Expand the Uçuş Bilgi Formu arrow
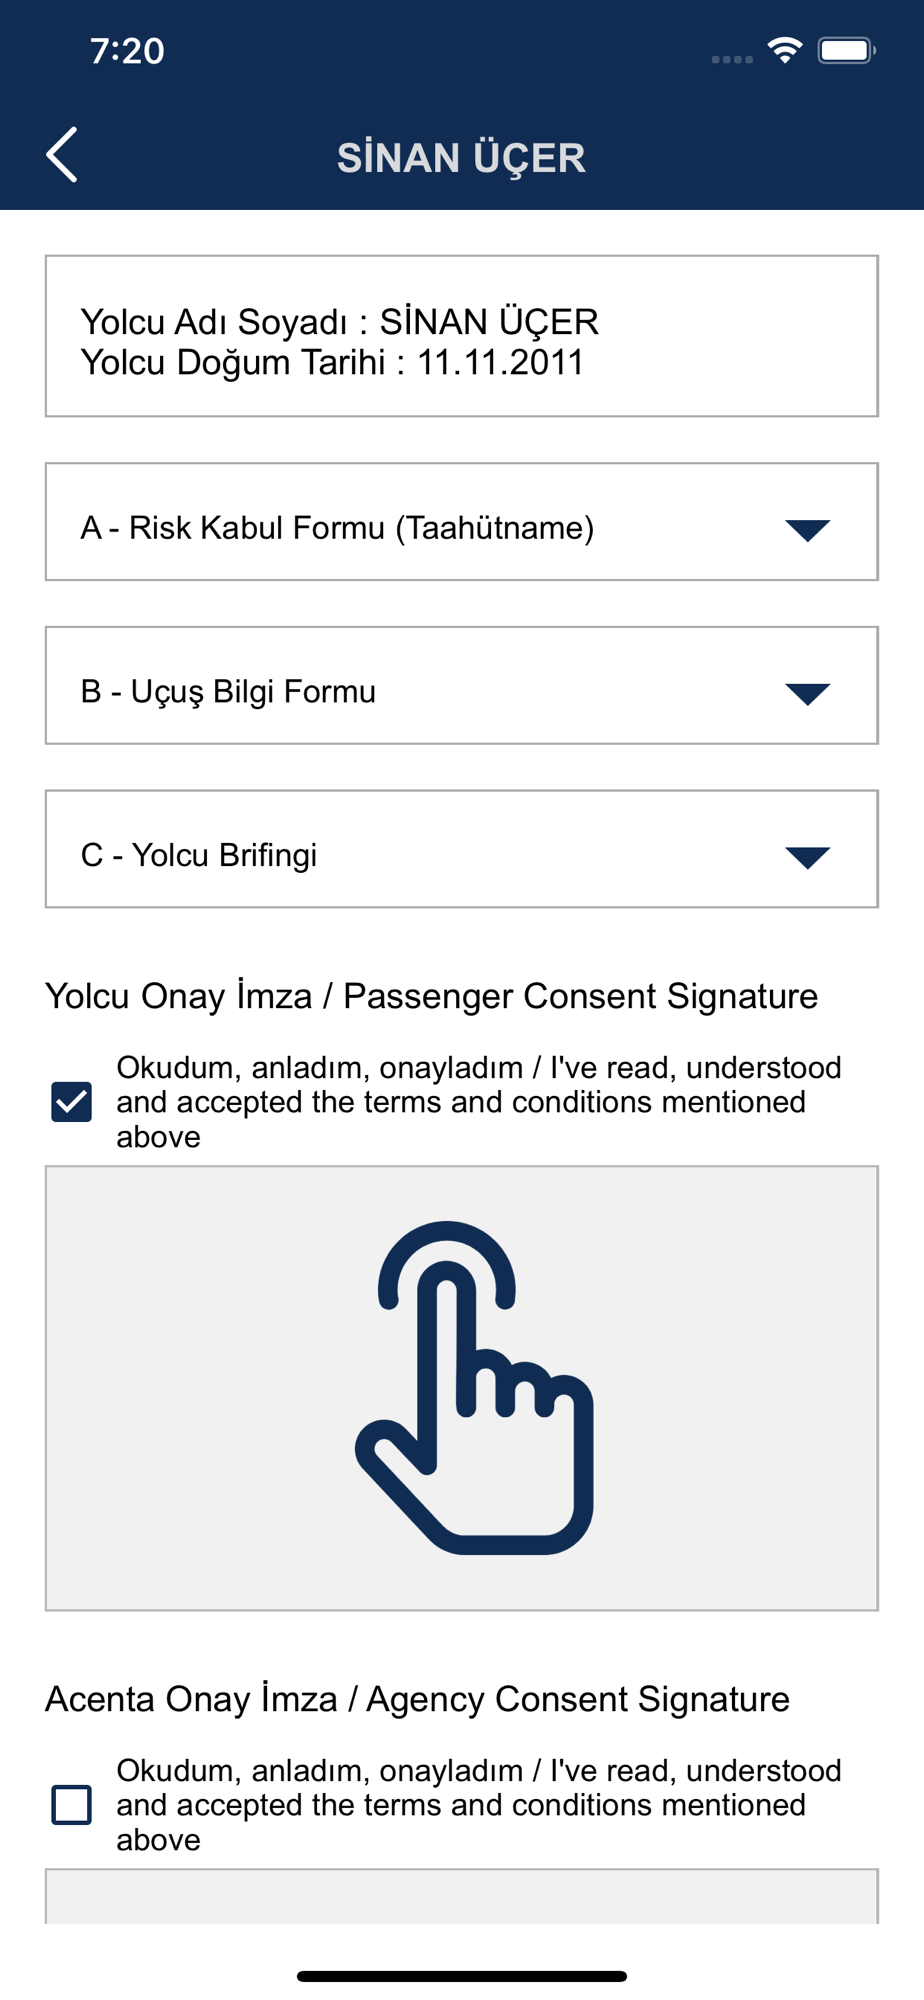The height and width of the screenshot is (2000, 924). pyautogui.click(x=808, y=694)
